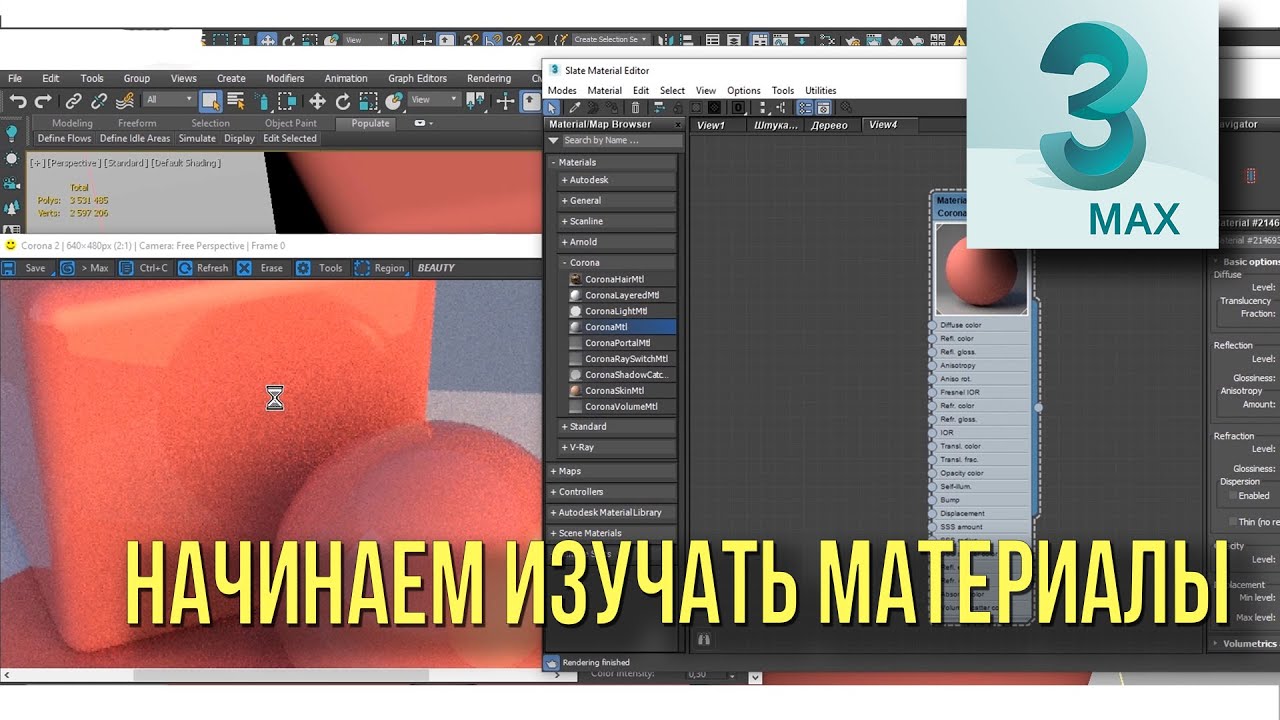Click the Use Pivot Point Center icon
Image resolution: width=1280 pixels, height=720 pixels.
(475, 100)
